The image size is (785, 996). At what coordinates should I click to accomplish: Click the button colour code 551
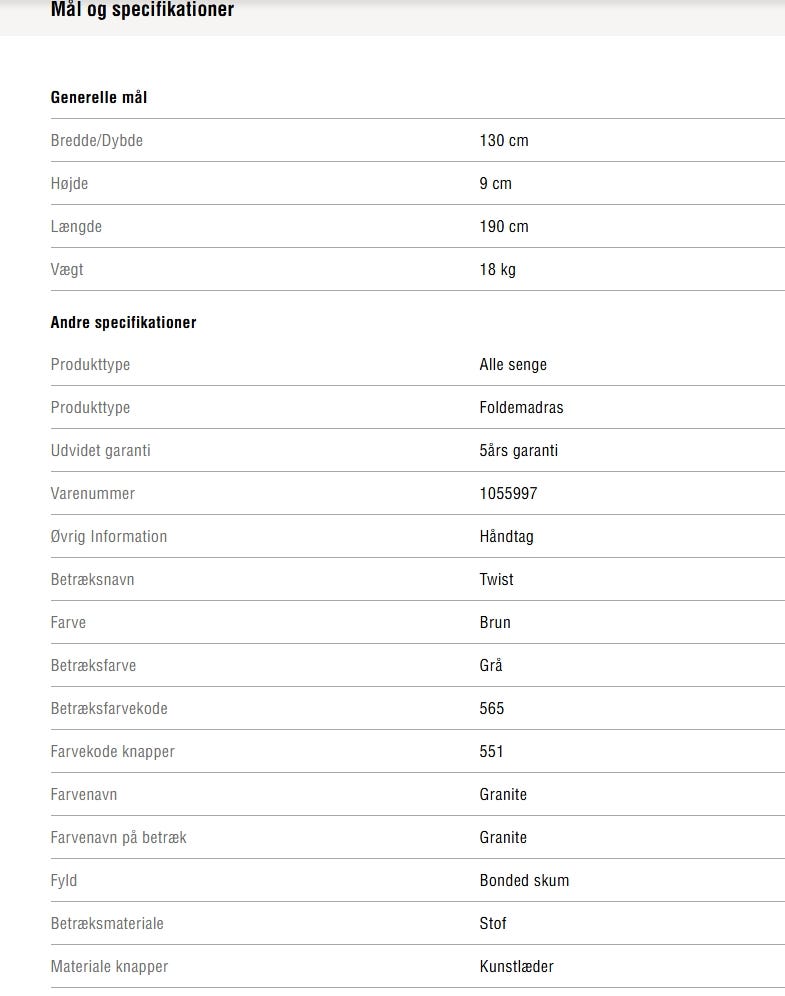pos(492,752)
